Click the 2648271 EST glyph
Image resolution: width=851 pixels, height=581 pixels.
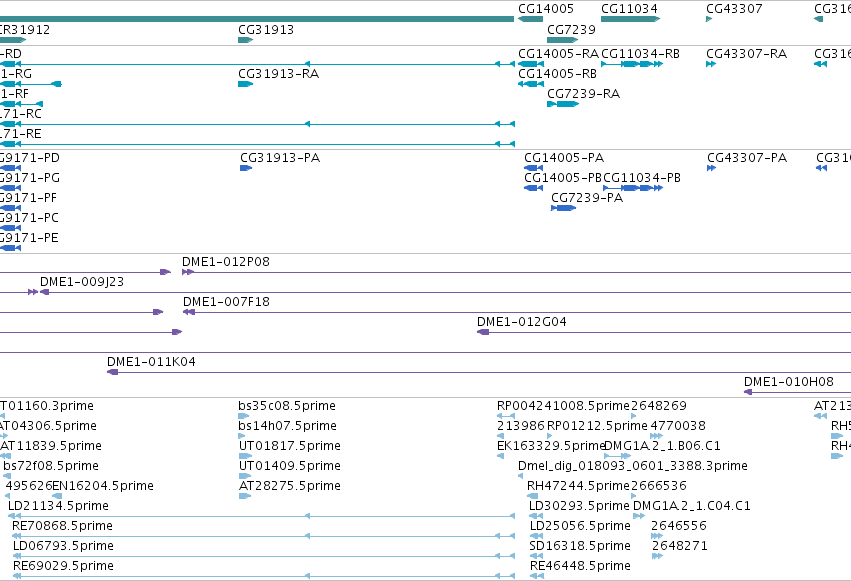pos(657,556)
